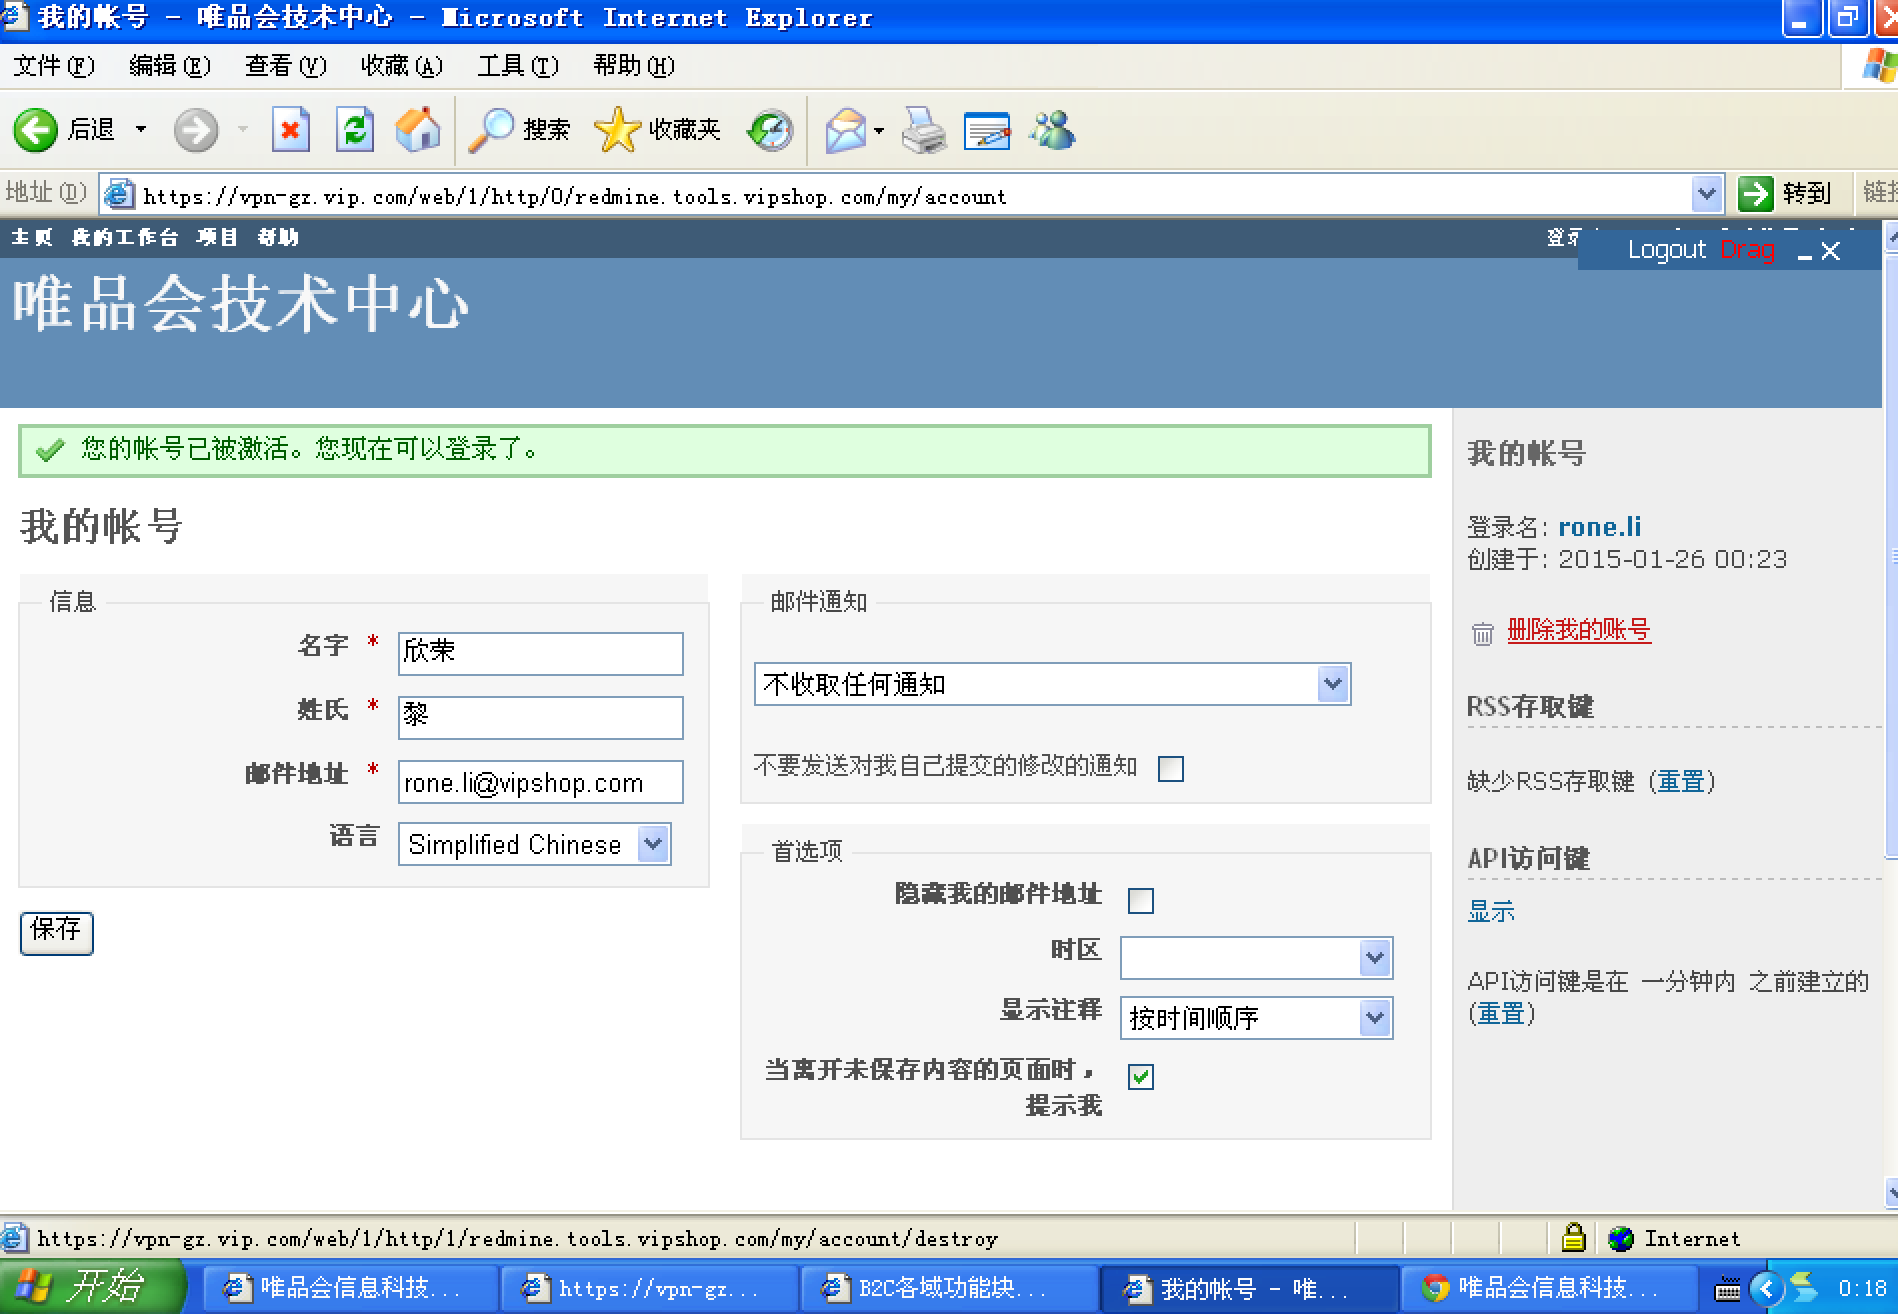Click the rone.li login name link
1898x1314 pixels.
point(1599,527)
